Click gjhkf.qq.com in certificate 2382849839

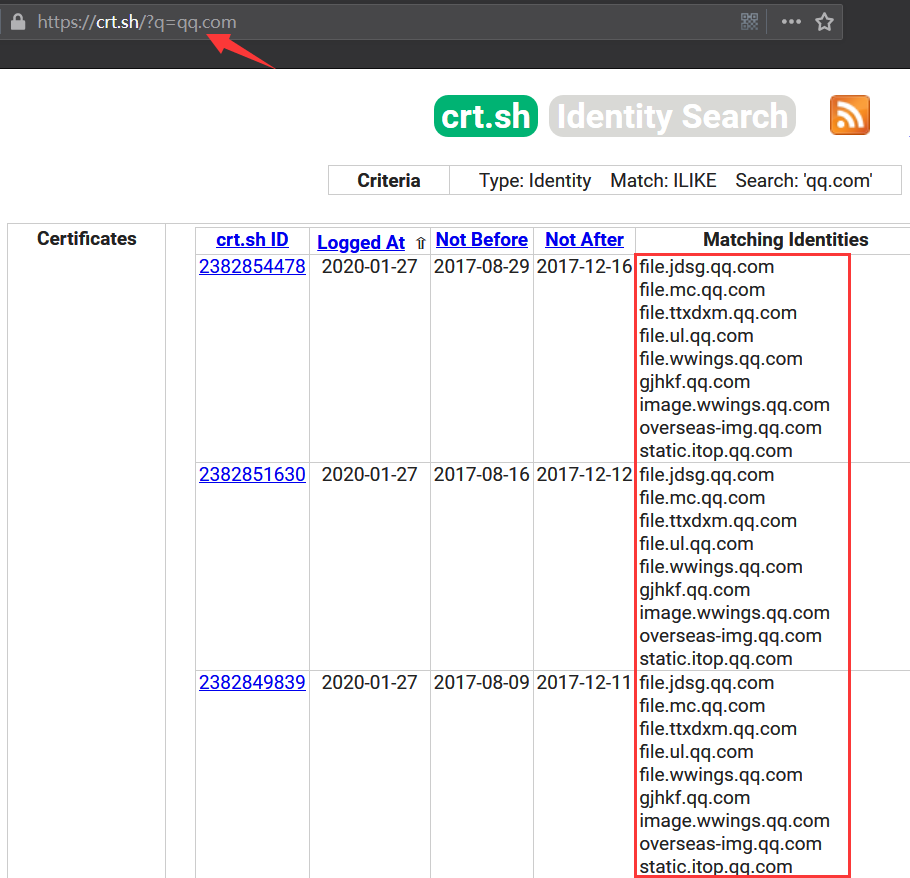(x=695, y=797)
